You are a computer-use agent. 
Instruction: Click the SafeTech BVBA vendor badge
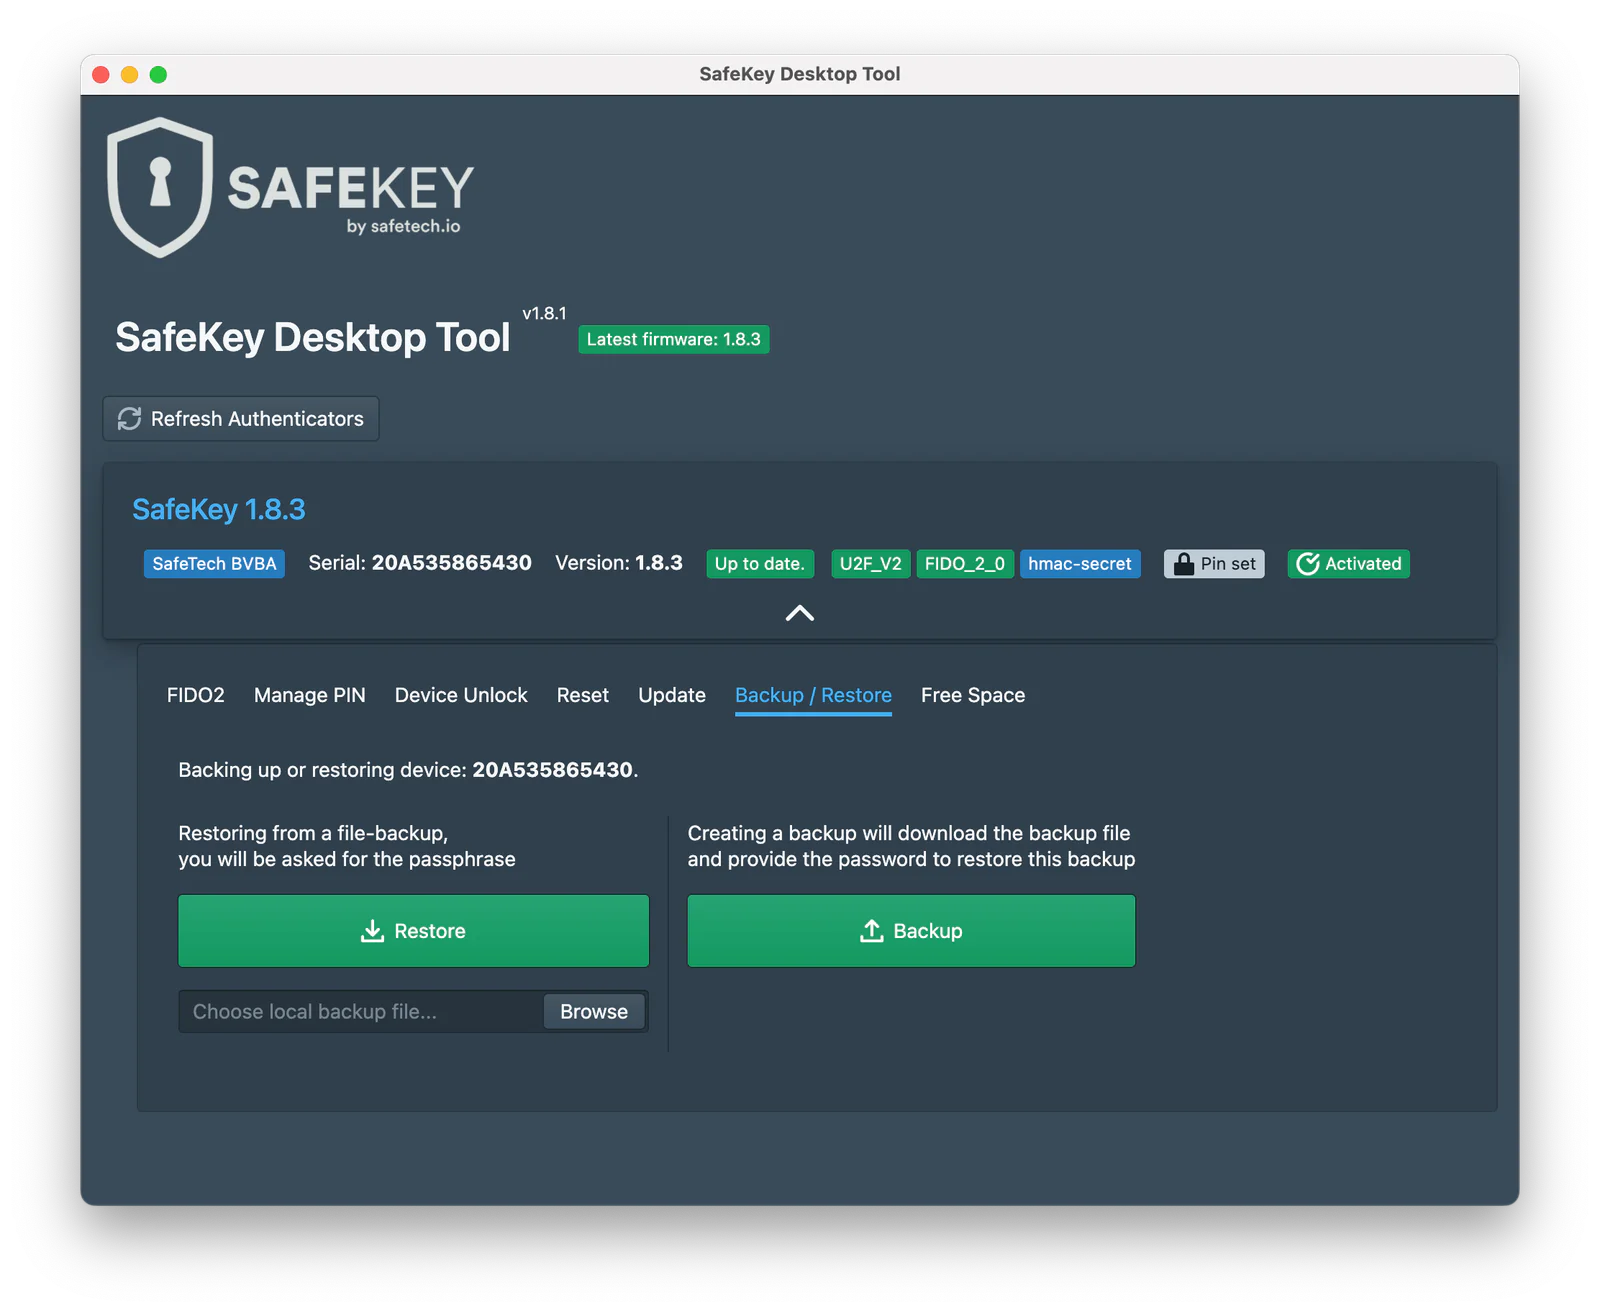214,564
